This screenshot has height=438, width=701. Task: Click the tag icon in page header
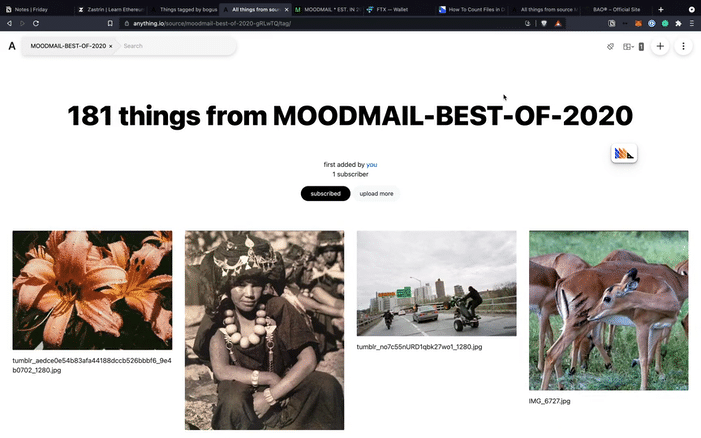tap(610, 46)
